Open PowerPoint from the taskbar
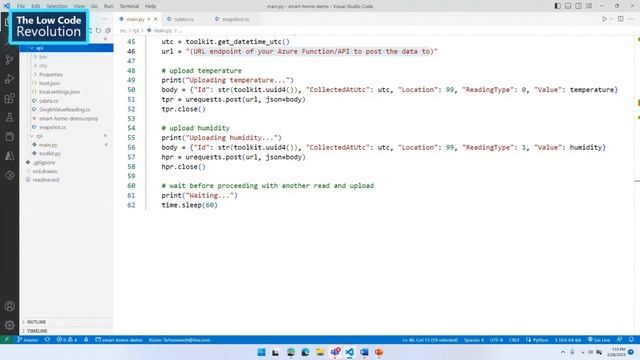The width and height of the screenshot is (640, 360). coord(379,352)
